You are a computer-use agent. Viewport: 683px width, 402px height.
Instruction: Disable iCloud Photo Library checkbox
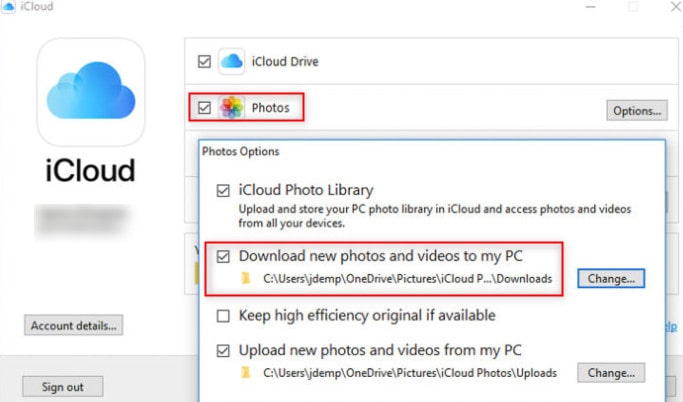click(x=223, y=191)
